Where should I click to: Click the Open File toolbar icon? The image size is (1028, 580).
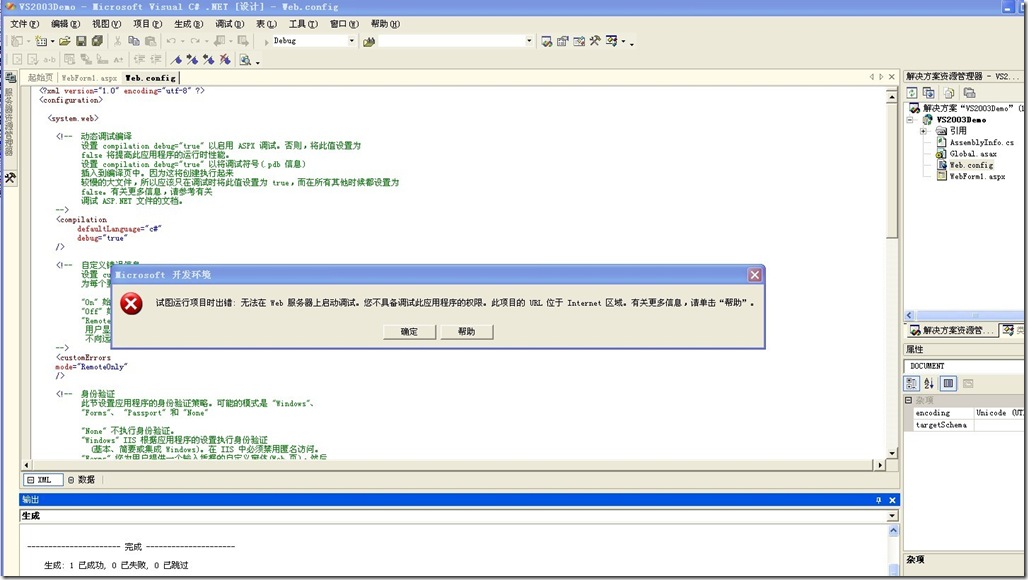(64, 41)
